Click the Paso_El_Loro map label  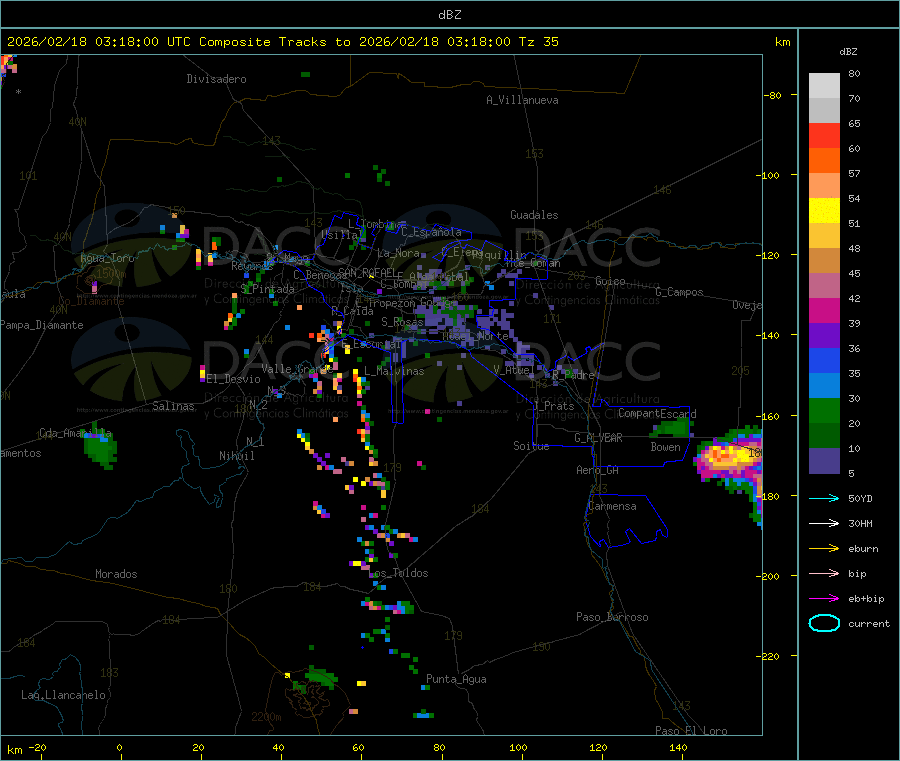point(691,731)
